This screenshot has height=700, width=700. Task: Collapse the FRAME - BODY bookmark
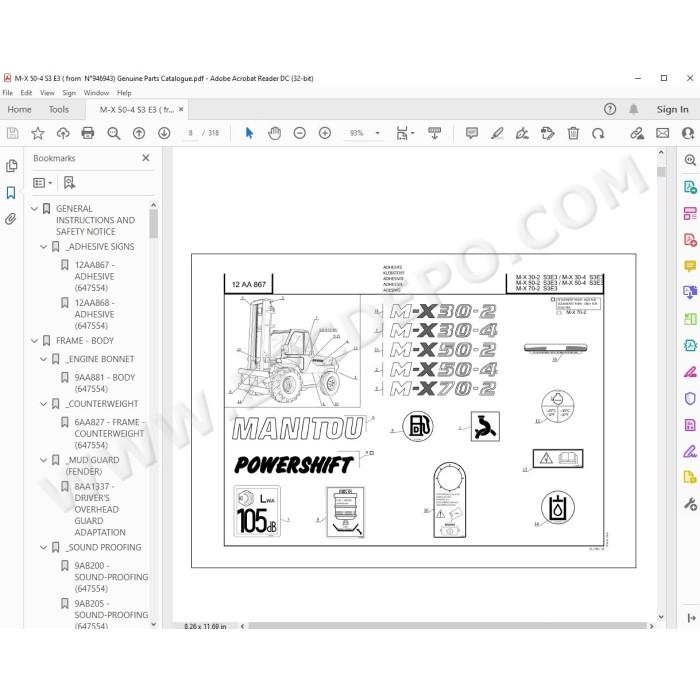34,341
